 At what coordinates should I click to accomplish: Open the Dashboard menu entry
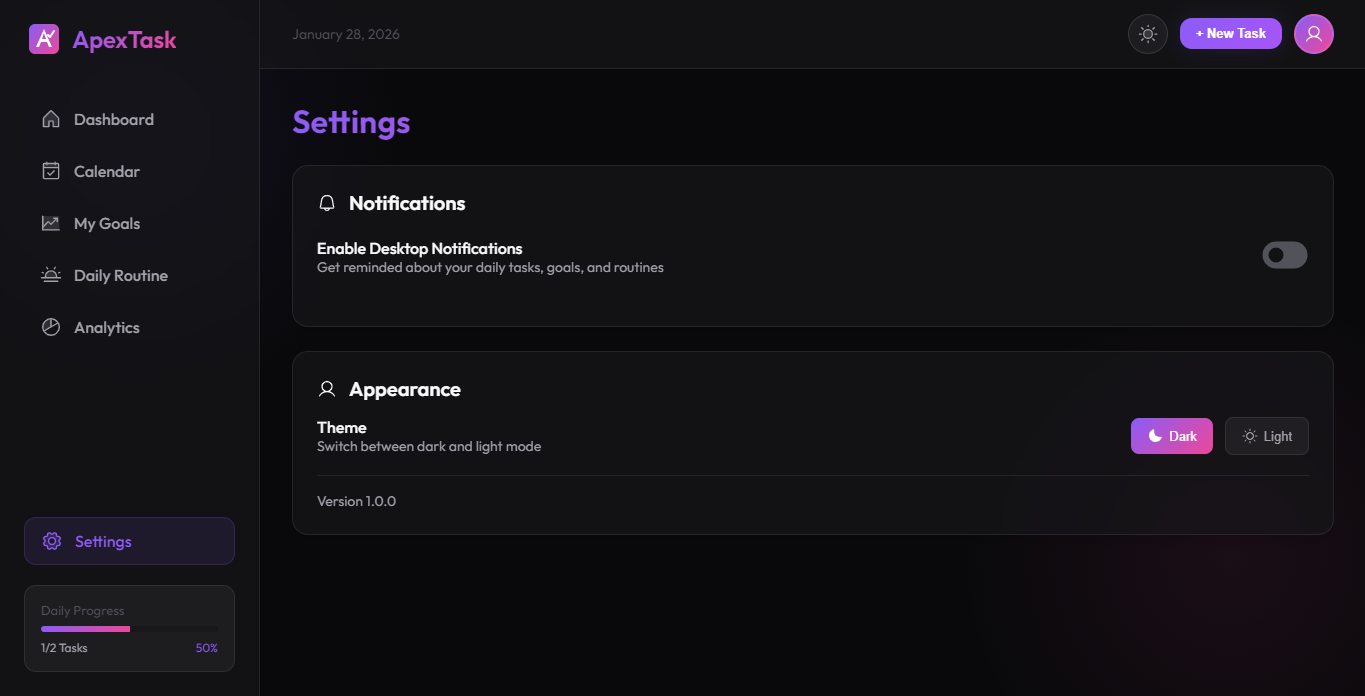coord(113,118)
